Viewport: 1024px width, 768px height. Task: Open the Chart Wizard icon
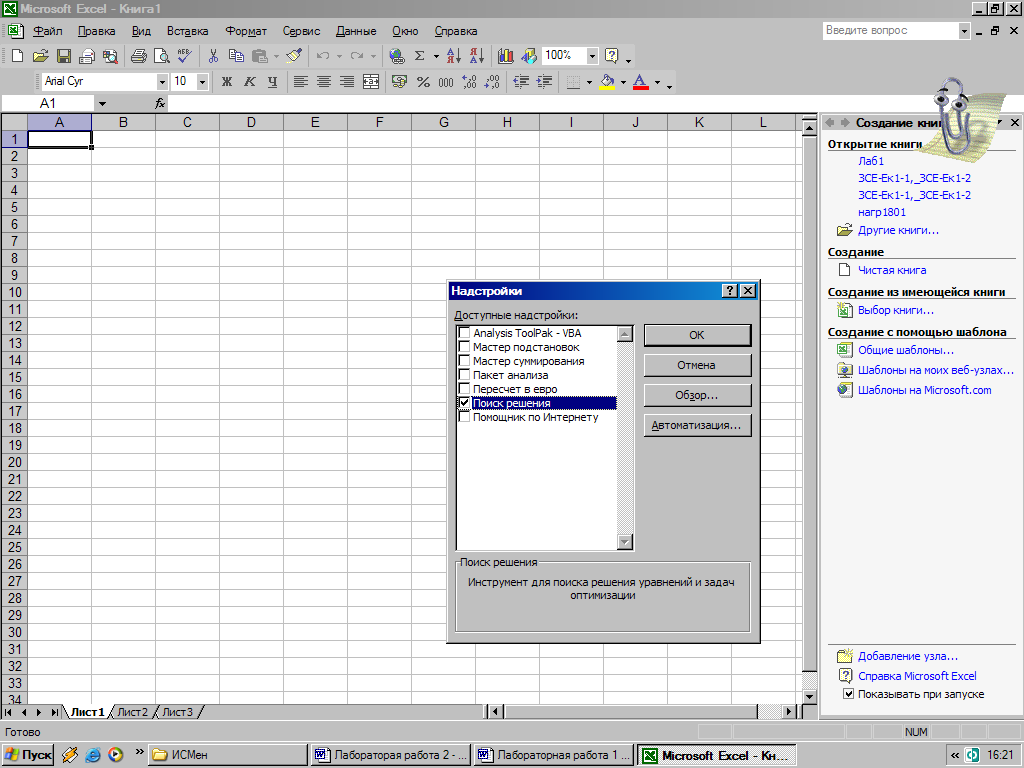505,56
